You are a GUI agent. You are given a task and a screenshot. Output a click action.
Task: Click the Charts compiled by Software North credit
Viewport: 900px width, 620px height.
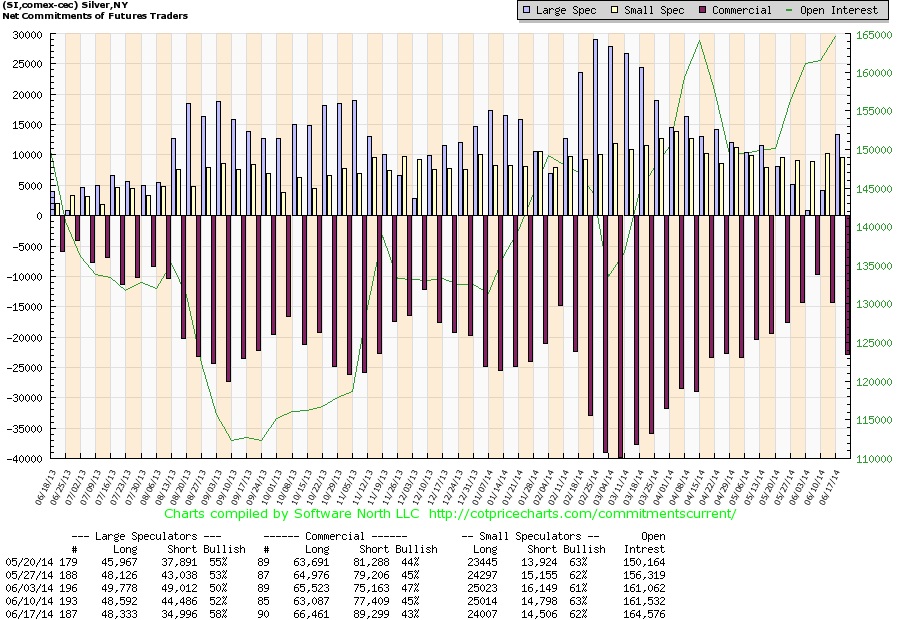292,513
